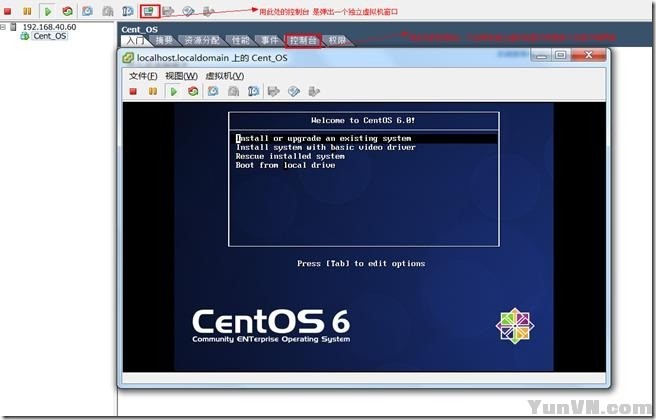This screenshot has height=420, width=656.
Task: Click revert to snapshot icon in main toolbar
Action: pos(108,11)
